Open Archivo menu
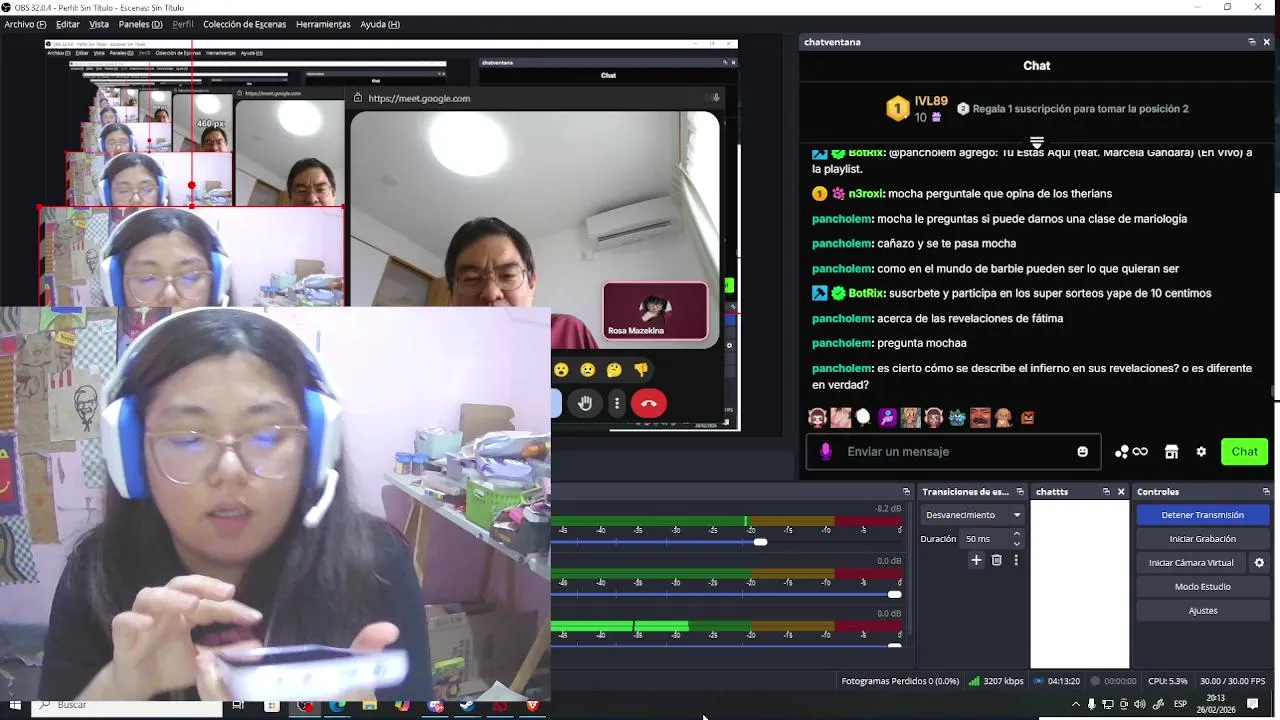Viewport: 1280px width, 720px height. 25,24
